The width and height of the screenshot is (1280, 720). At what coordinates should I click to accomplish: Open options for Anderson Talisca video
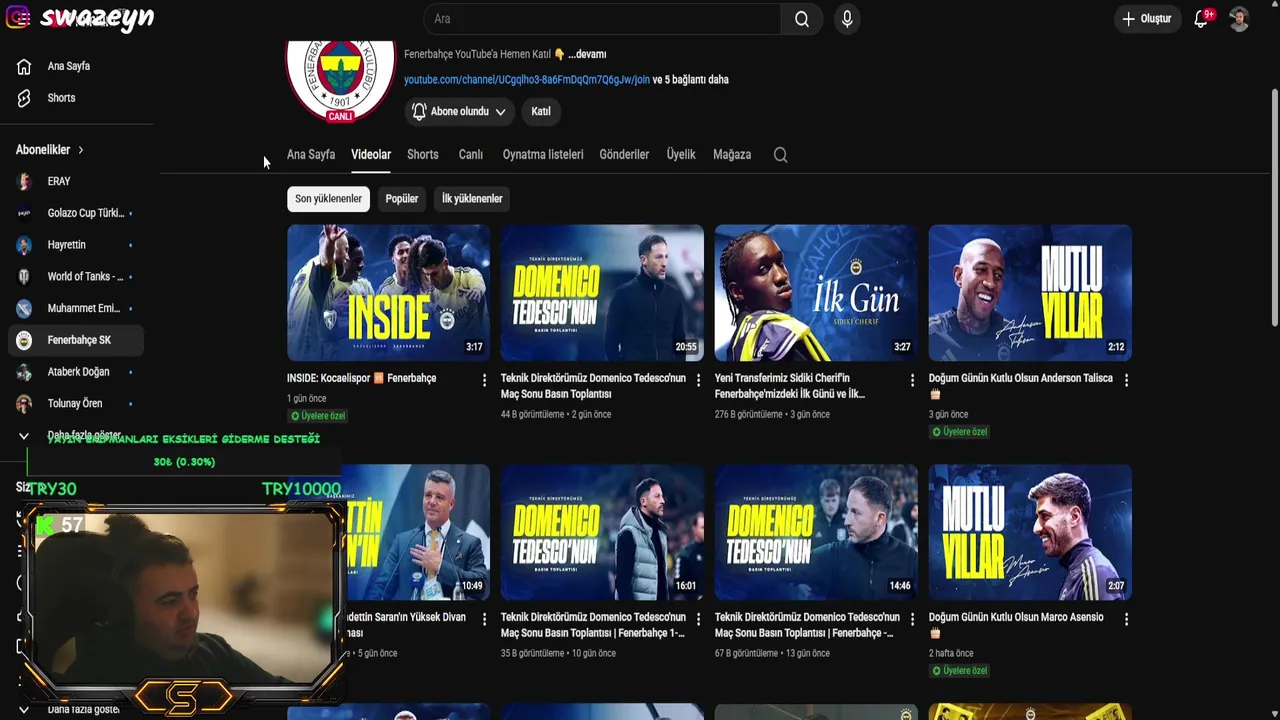[1126, 380]
